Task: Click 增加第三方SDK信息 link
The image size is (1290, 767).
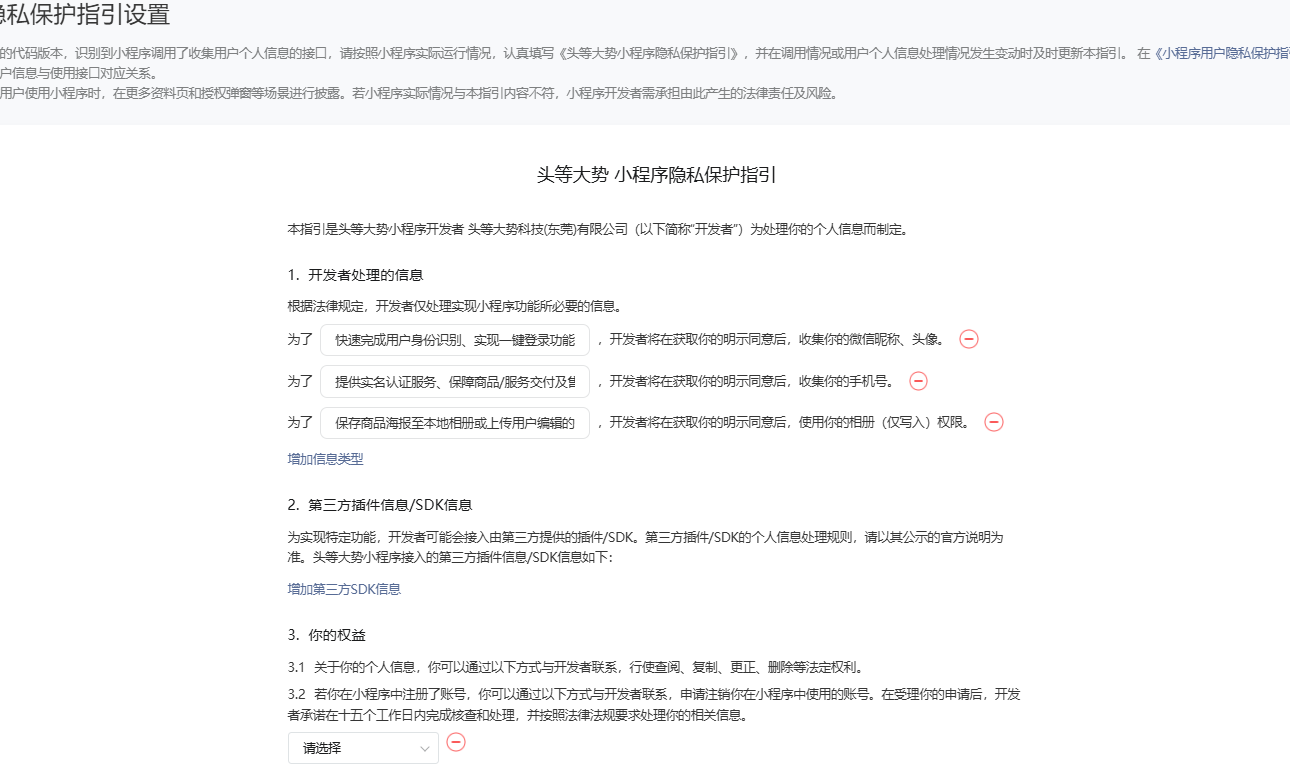Action: (345, 589)
